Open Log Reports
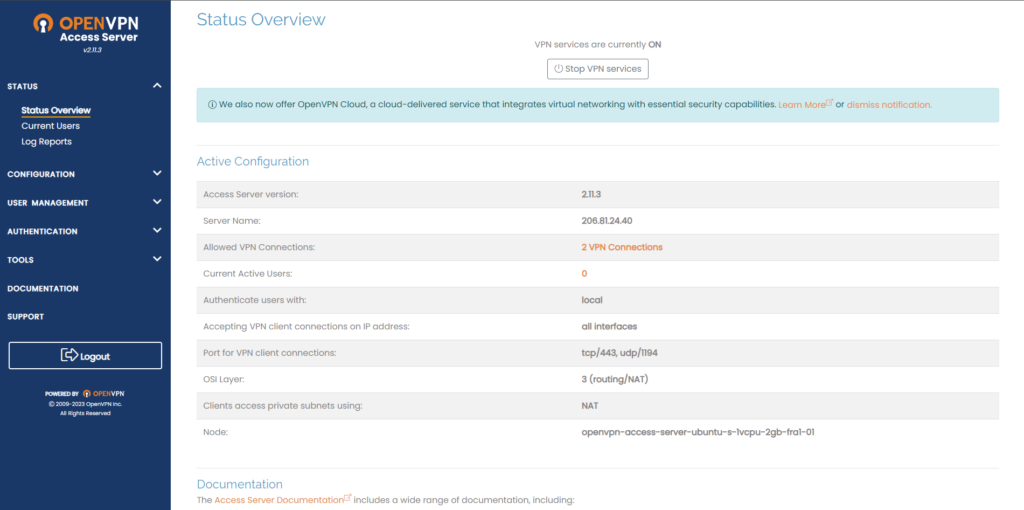The image size is (1024, 510). (x=46, y=142)
